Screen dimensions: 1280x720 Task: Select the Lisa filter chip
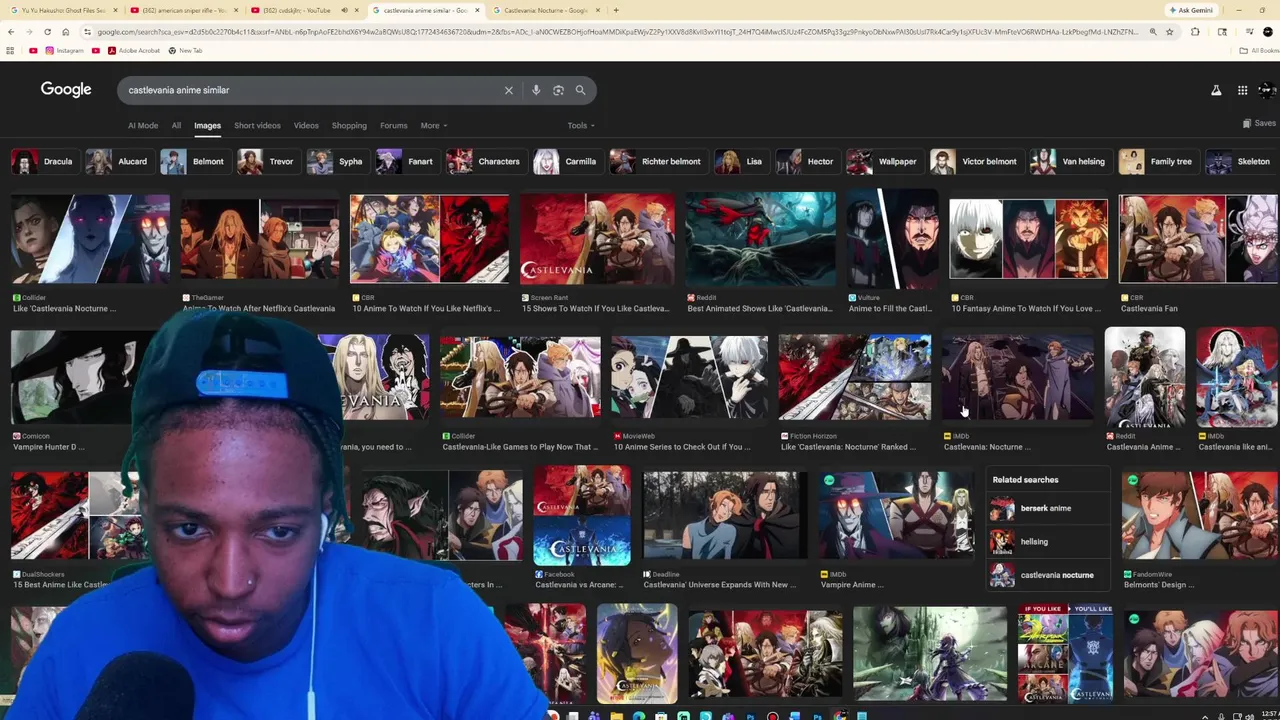741,161
